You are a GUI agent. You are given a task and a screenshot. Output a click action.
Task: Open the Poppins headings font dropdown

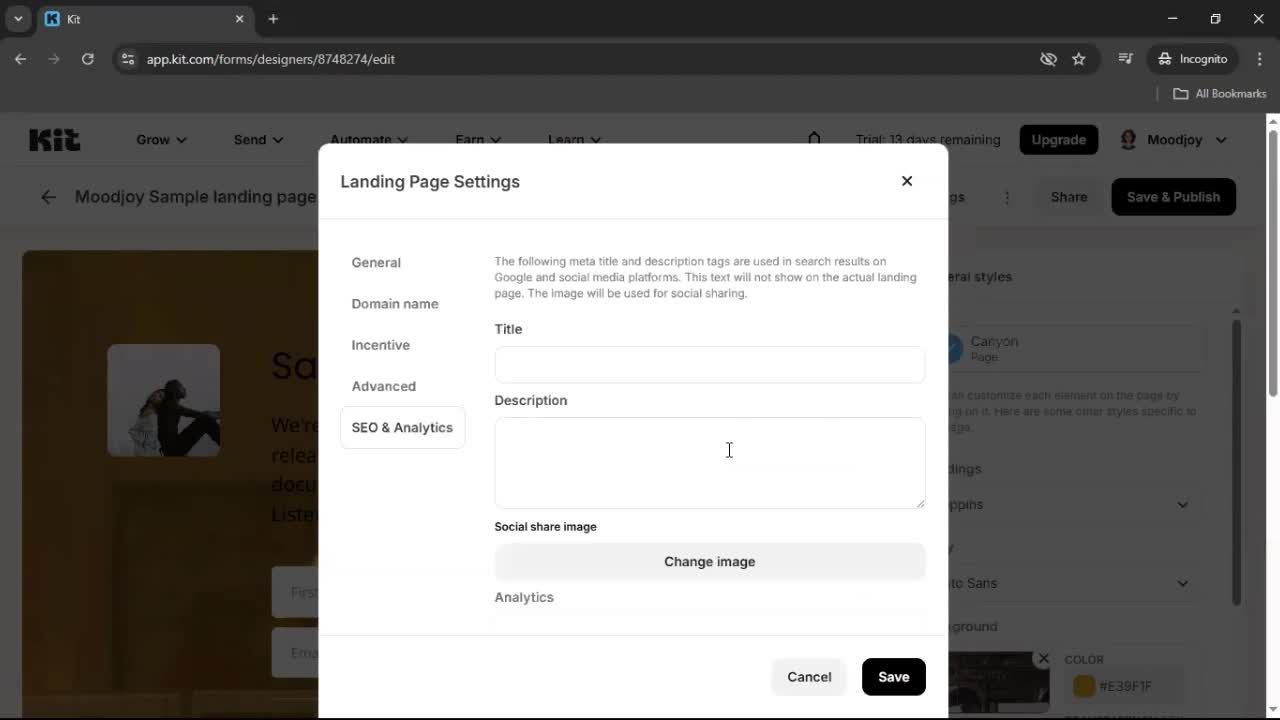1182,504
